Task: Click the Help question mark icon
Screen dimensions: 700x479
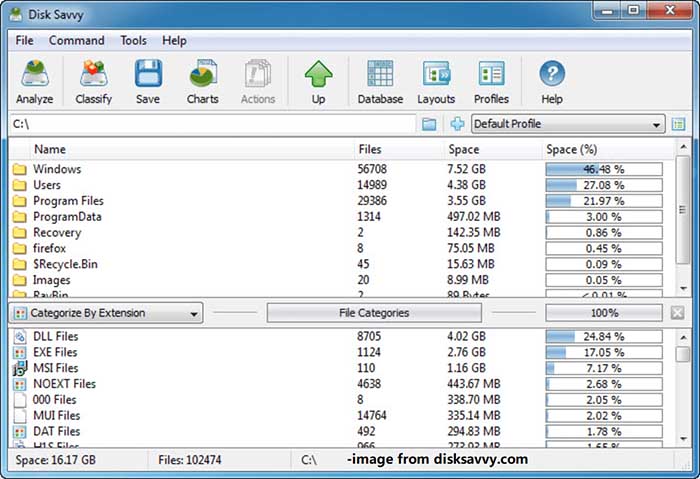Action: click(552, 73)
